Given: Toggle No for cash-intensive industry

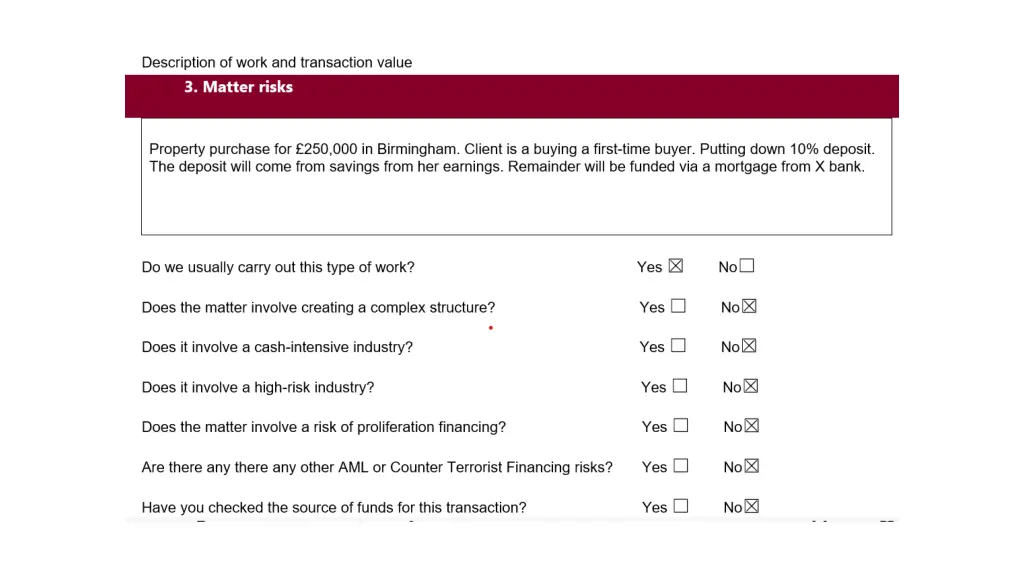Looking at the screenshot, I should [749, 346].
